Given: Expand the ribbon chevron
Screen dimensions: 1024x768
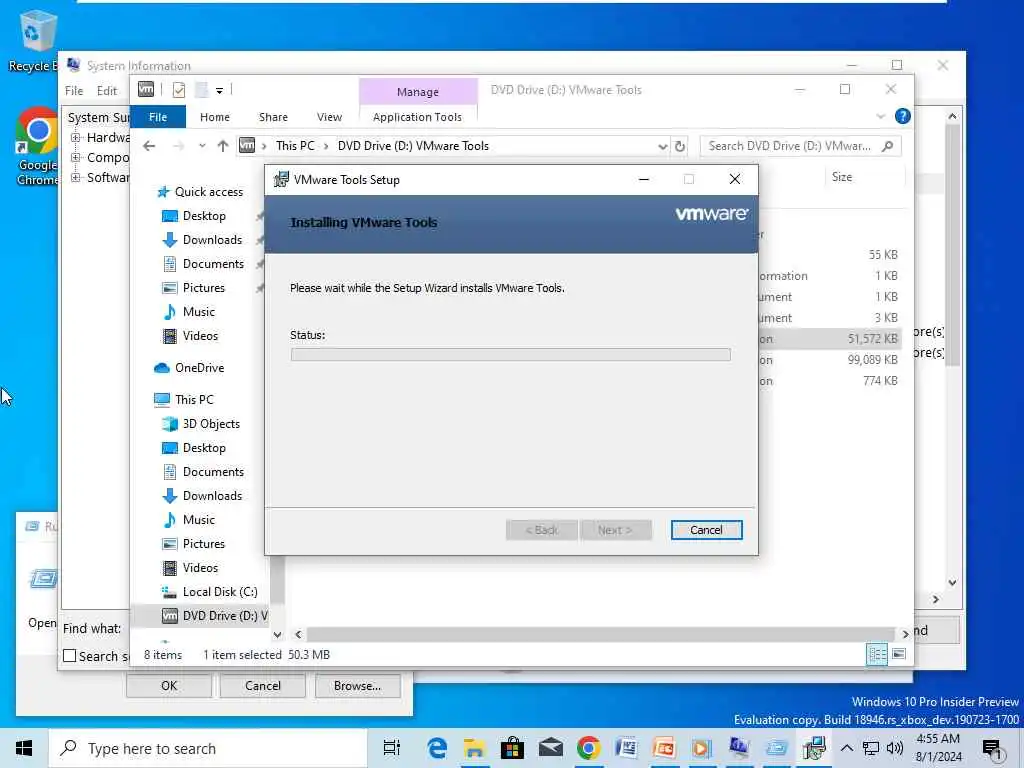Looking at the screenshot, I should tap(880, 116).
